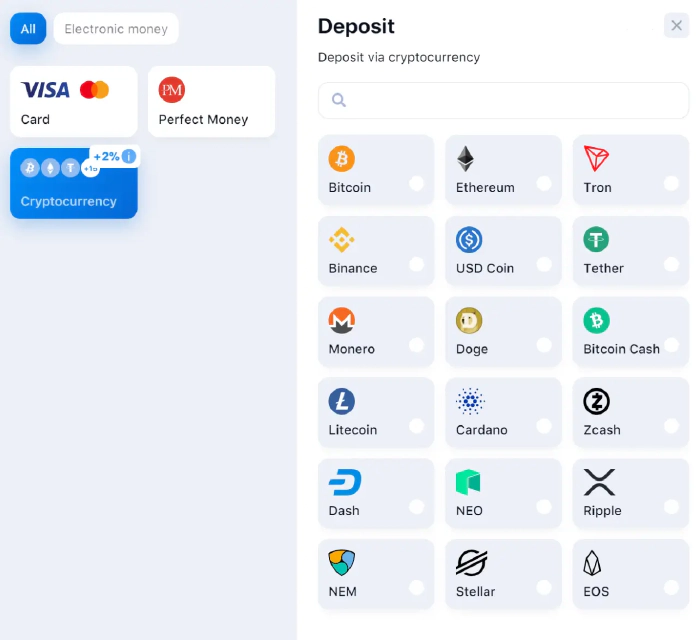700x640 pixels.
Task: Select the Tether radio button
Action: 671,264
